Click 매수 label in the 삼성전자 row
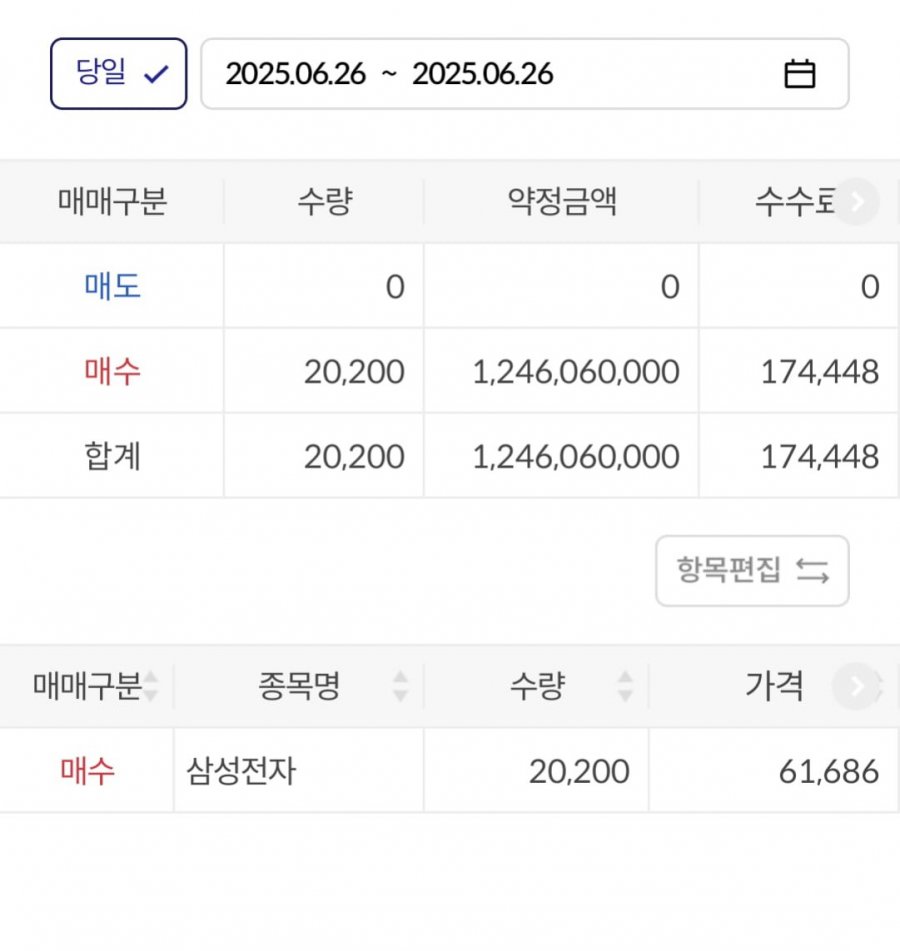The width and height of the screenshot is (900, 951). click(x=87, y=771)
